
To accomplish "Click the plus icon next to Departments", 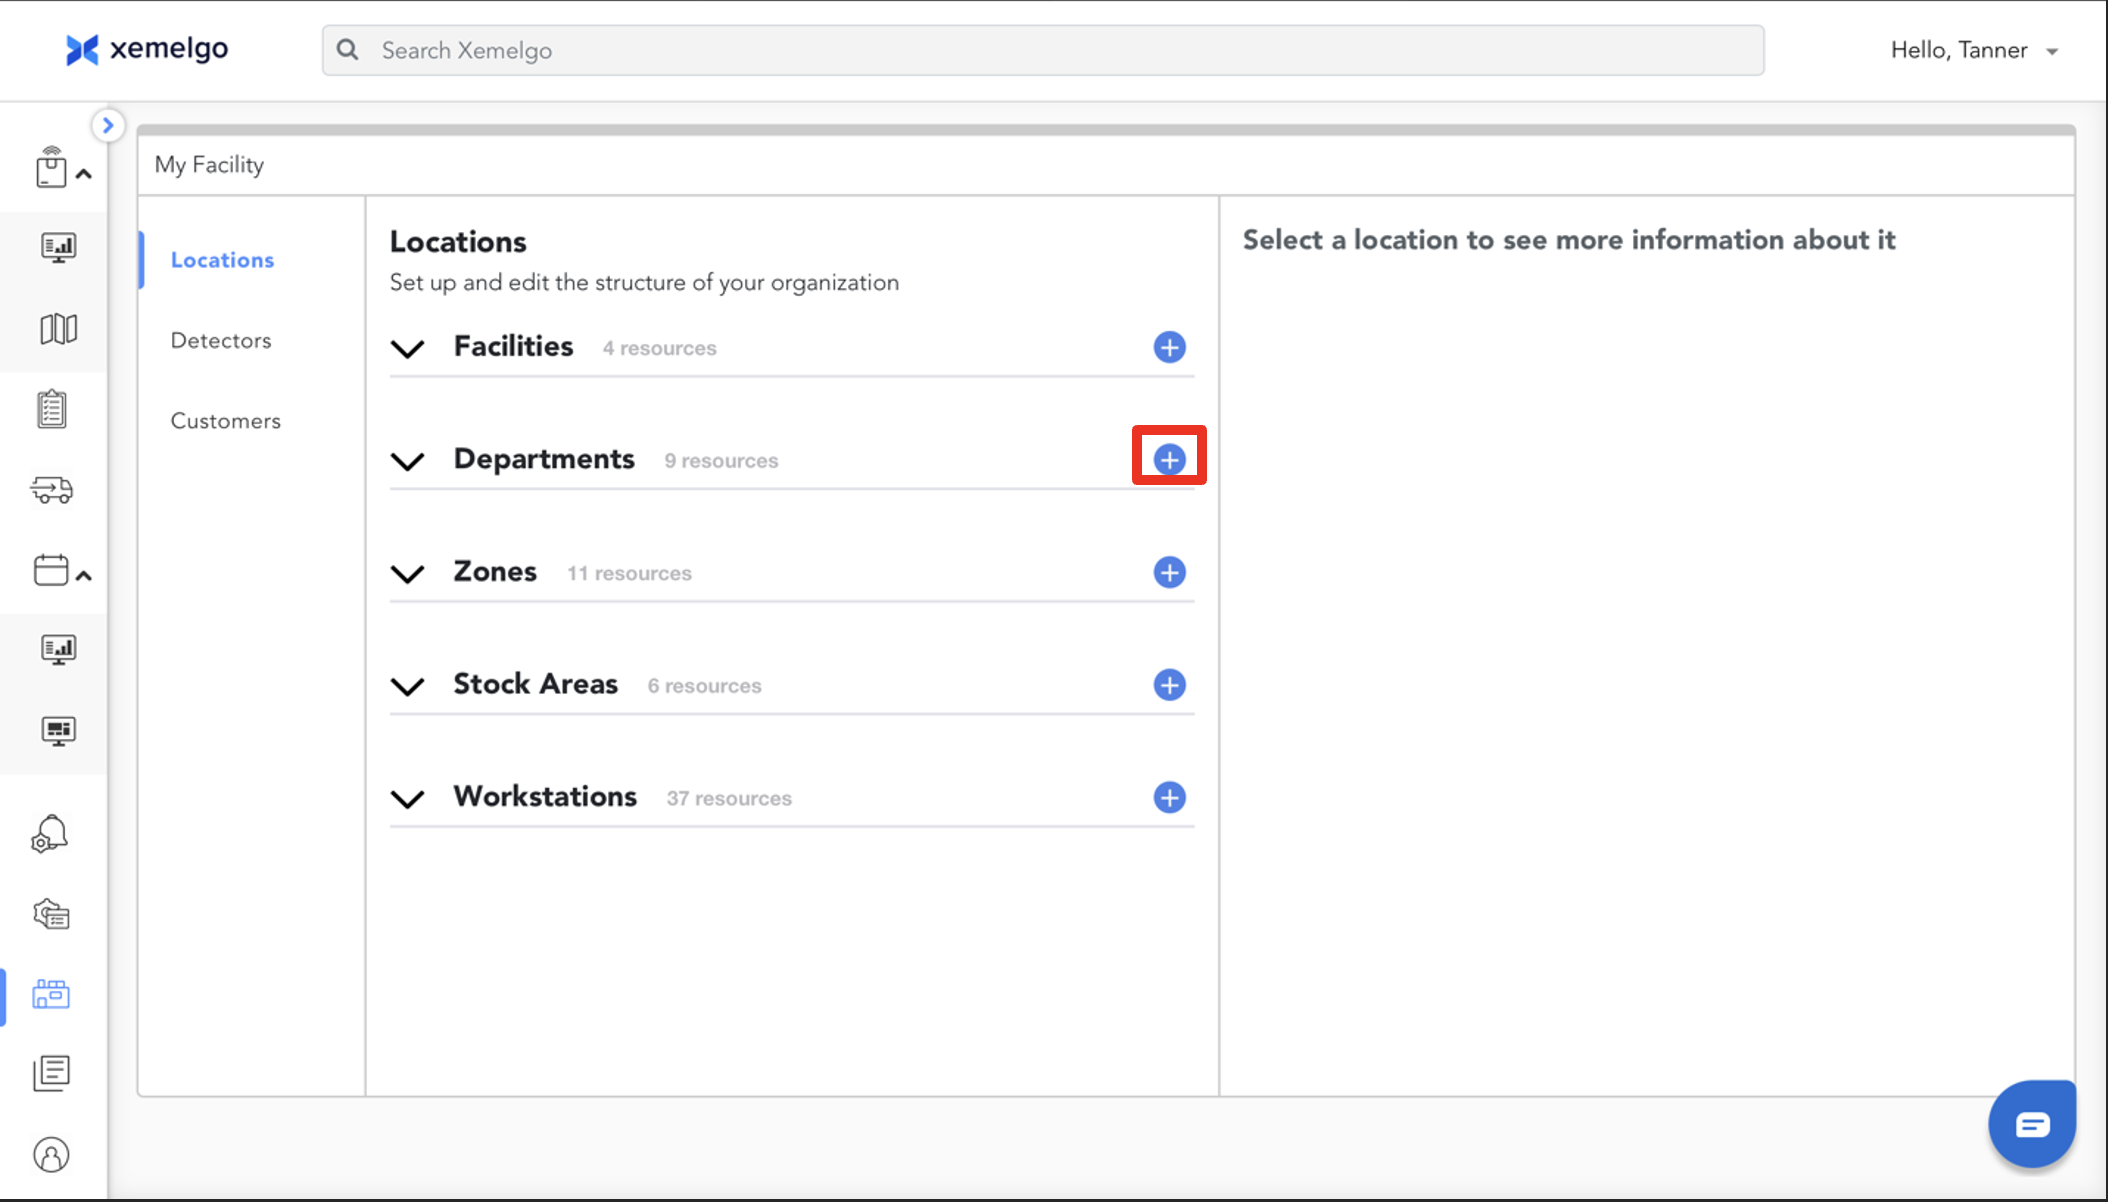I will coord(1169,460).
